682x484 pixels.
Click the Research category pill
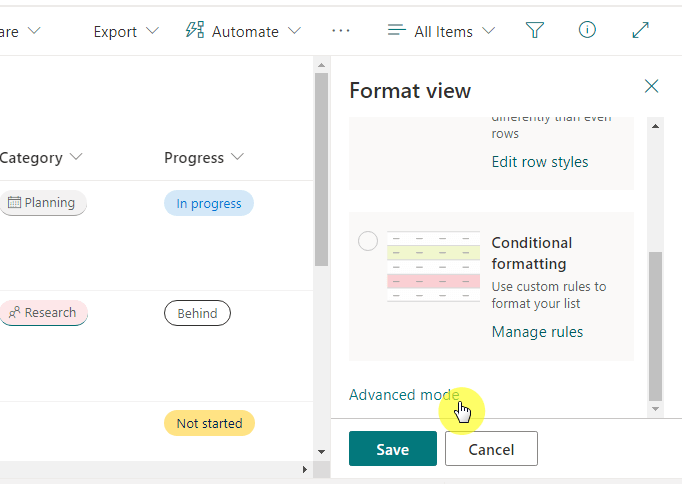[43, 313]
